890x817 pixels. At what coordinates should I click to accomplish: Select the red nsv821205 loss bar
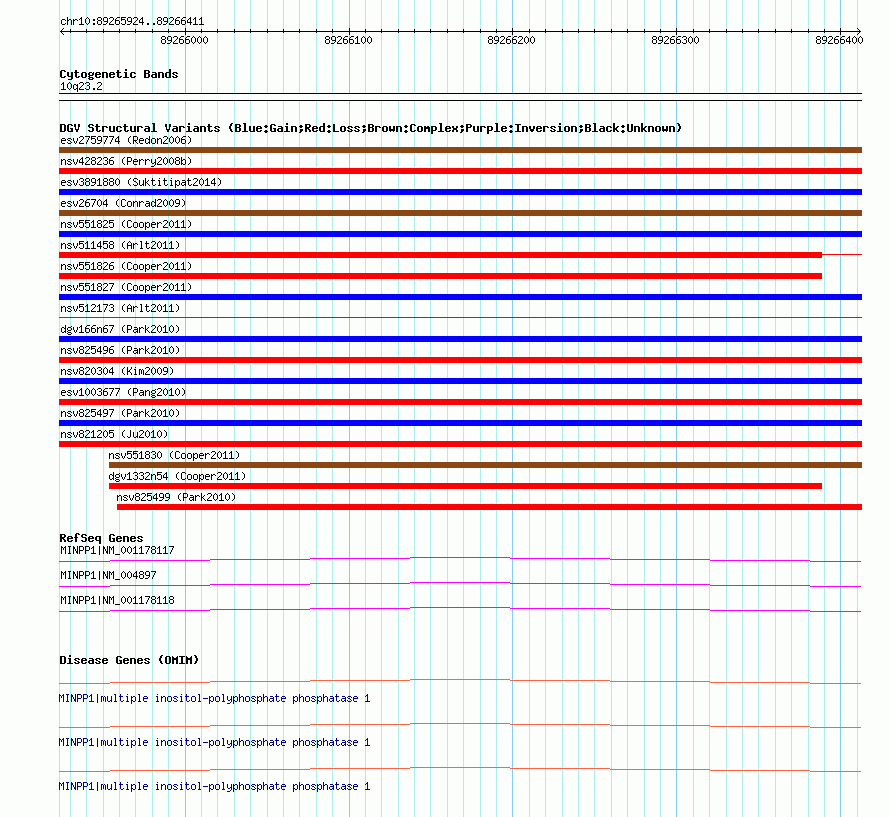coord(460,444)
